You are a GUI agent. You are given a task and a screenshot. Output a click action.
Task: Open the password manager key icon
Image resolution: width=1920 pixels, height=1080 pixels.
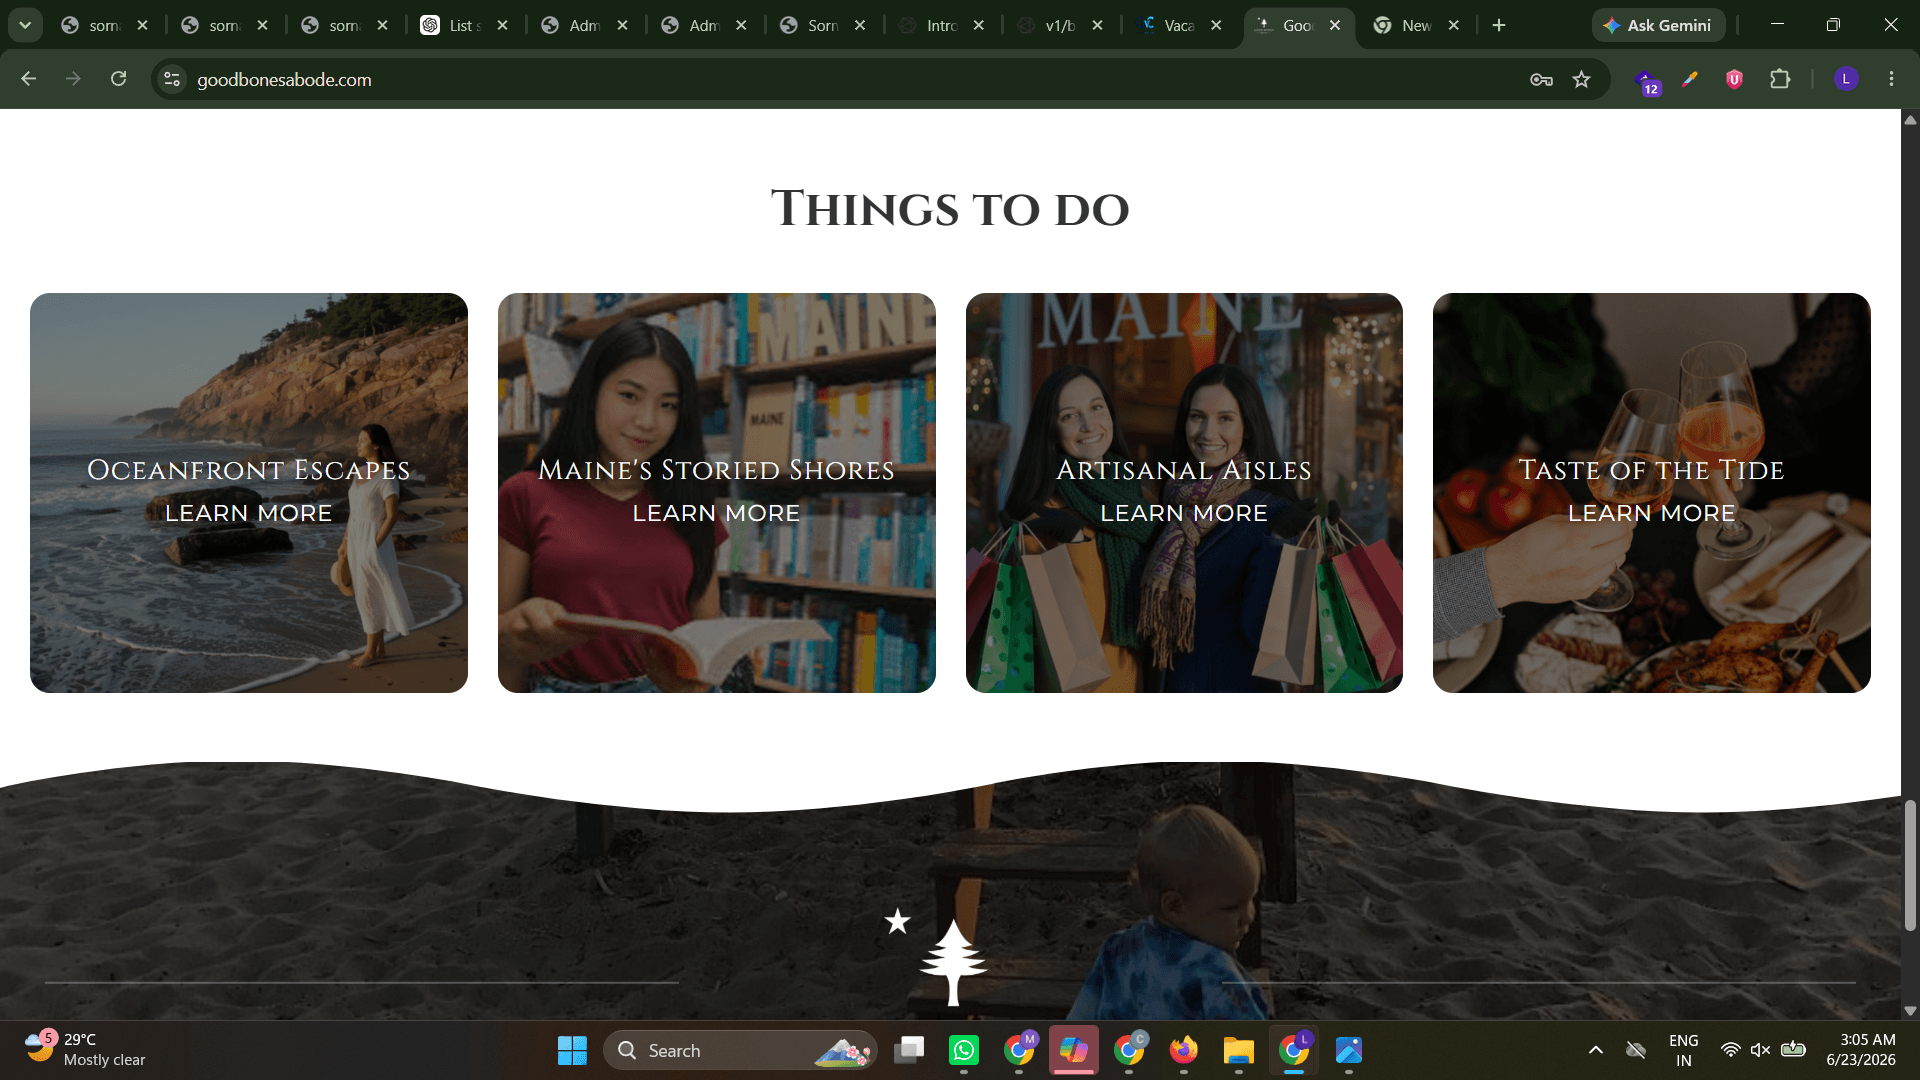(x=1541, y=79)
